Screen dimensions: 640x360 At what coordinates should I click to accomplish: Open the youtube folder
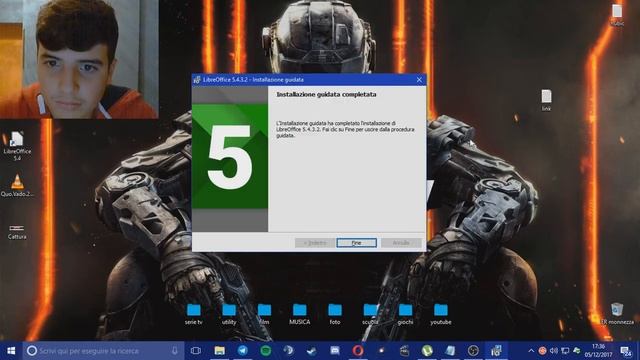click(441, 314)
